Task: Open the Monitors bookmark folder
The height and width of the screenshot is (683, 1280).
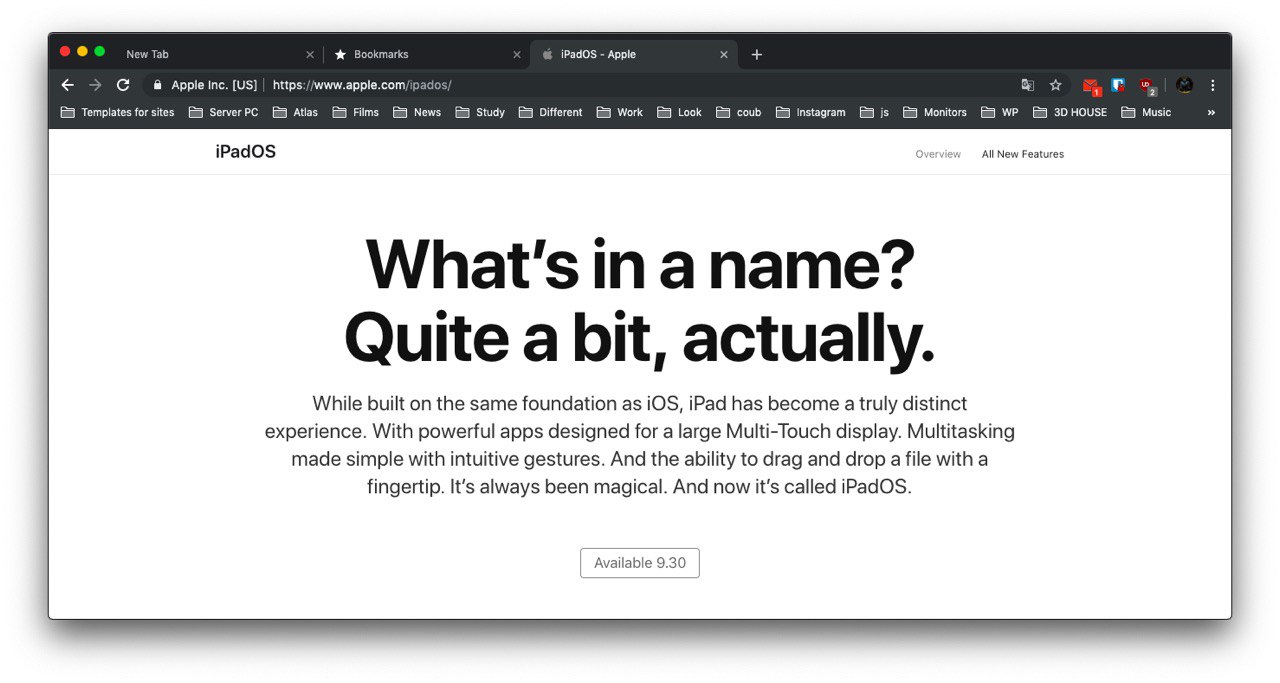Action: point(935,112)
